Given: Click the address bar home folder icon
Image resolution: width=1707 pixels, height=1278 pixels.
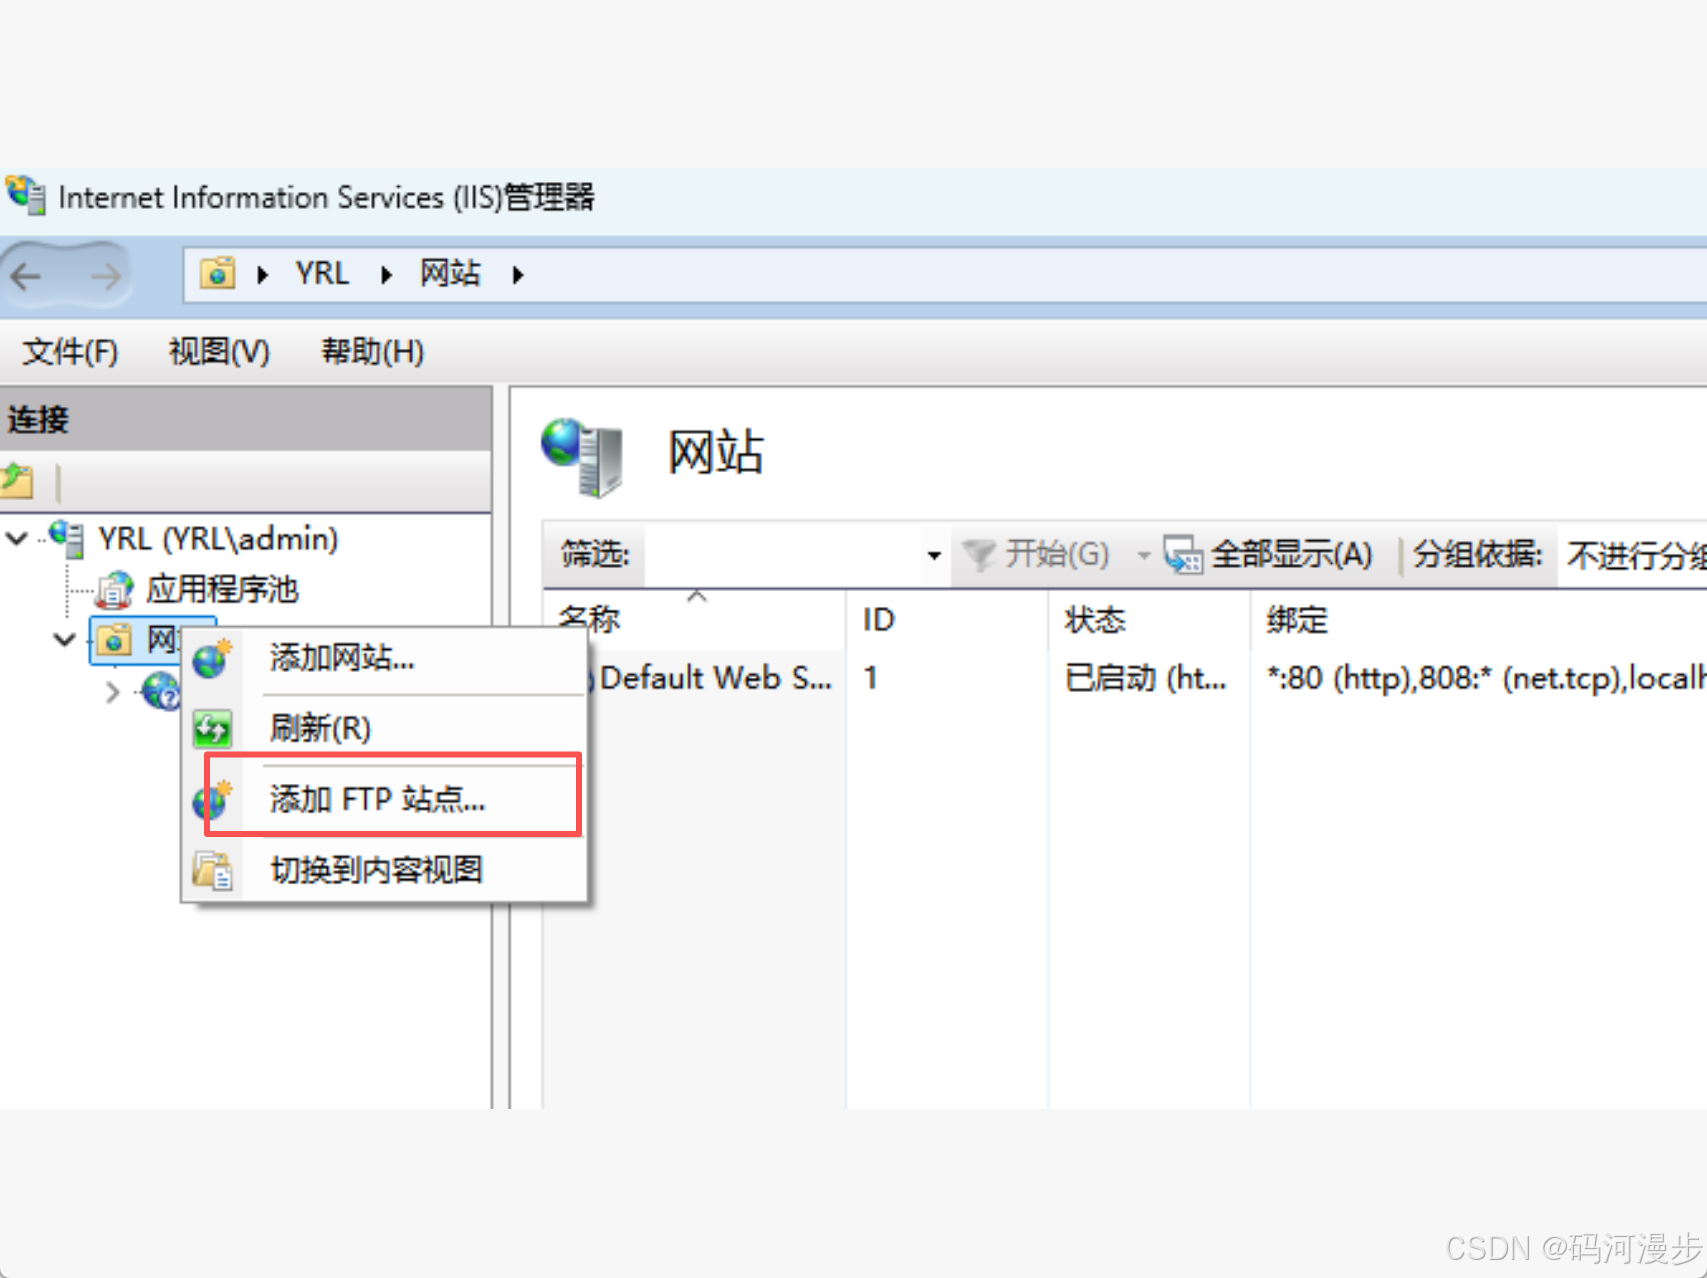Looking at the screenshot, I should click(x=217, y=273).
